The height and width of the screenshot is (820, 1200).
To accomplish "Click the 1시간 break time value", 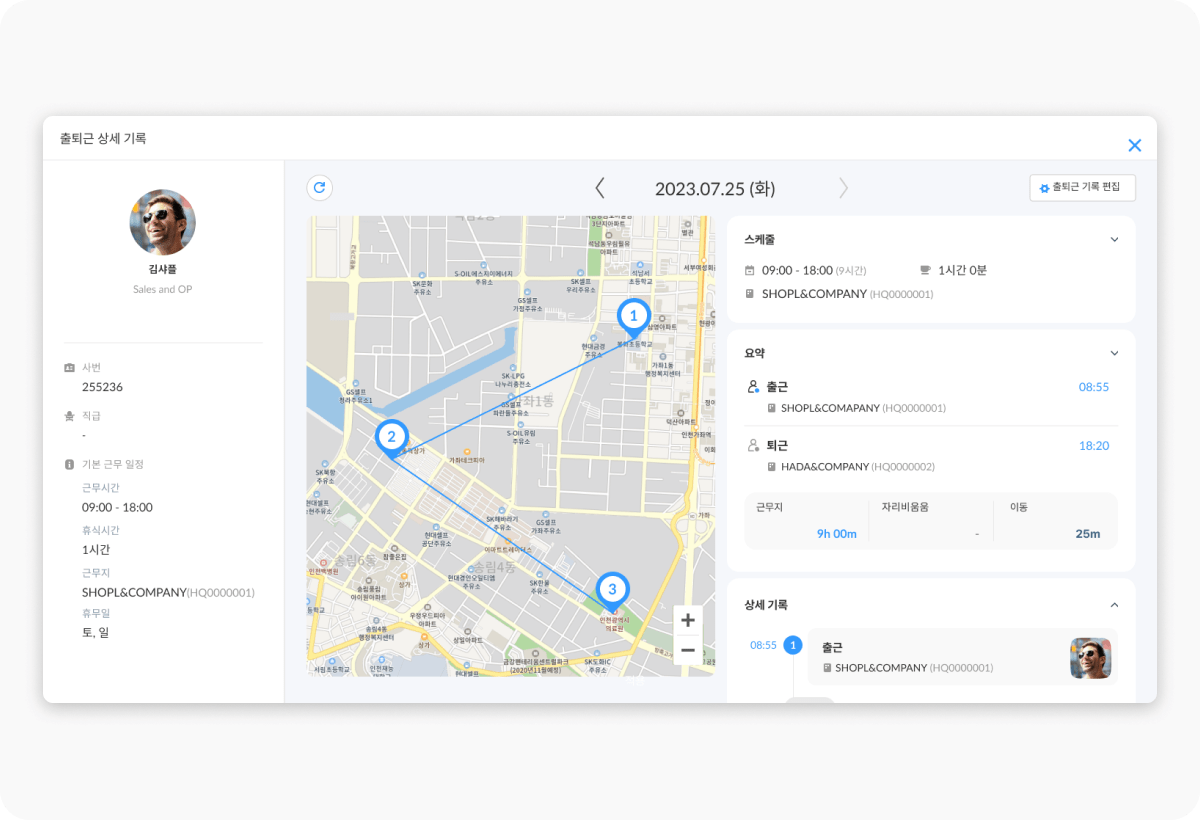I will point(96,549).
